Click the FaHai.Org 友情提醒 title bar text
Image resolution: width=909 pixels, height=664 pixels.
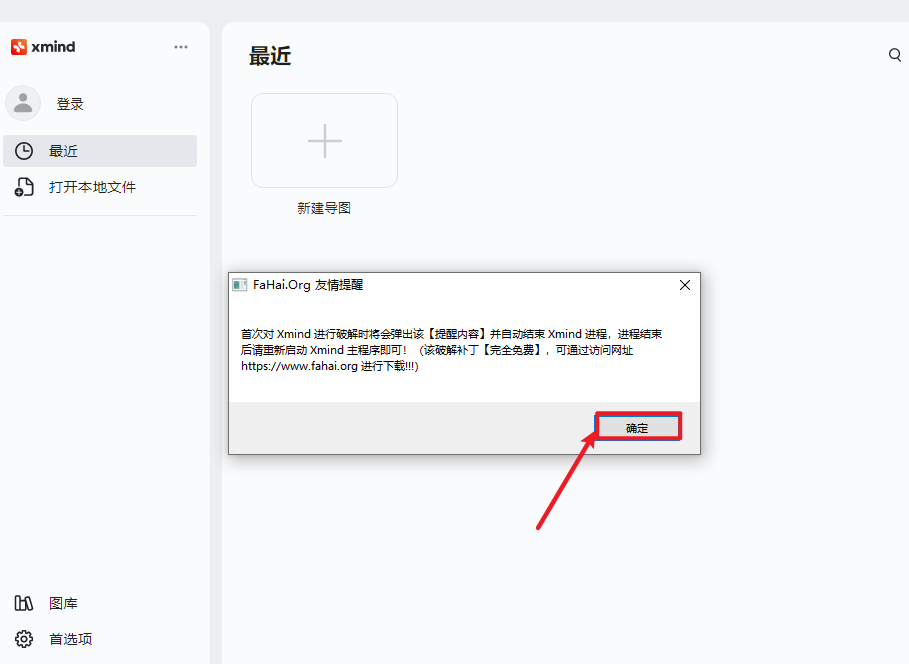(x=308, y=285)
